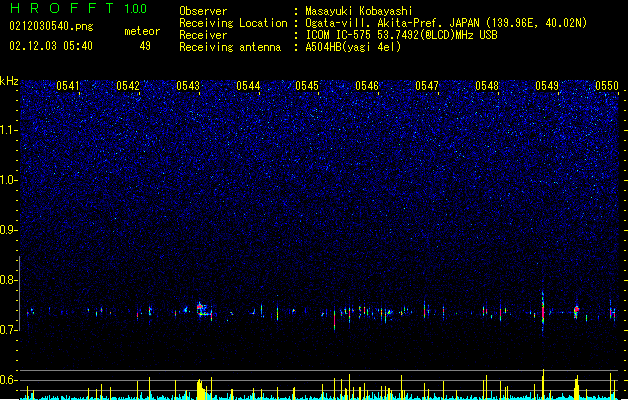This screenshot has width=629, height=400.
Task: Click frequency axis label 1.0
Action: coord(8,180)
